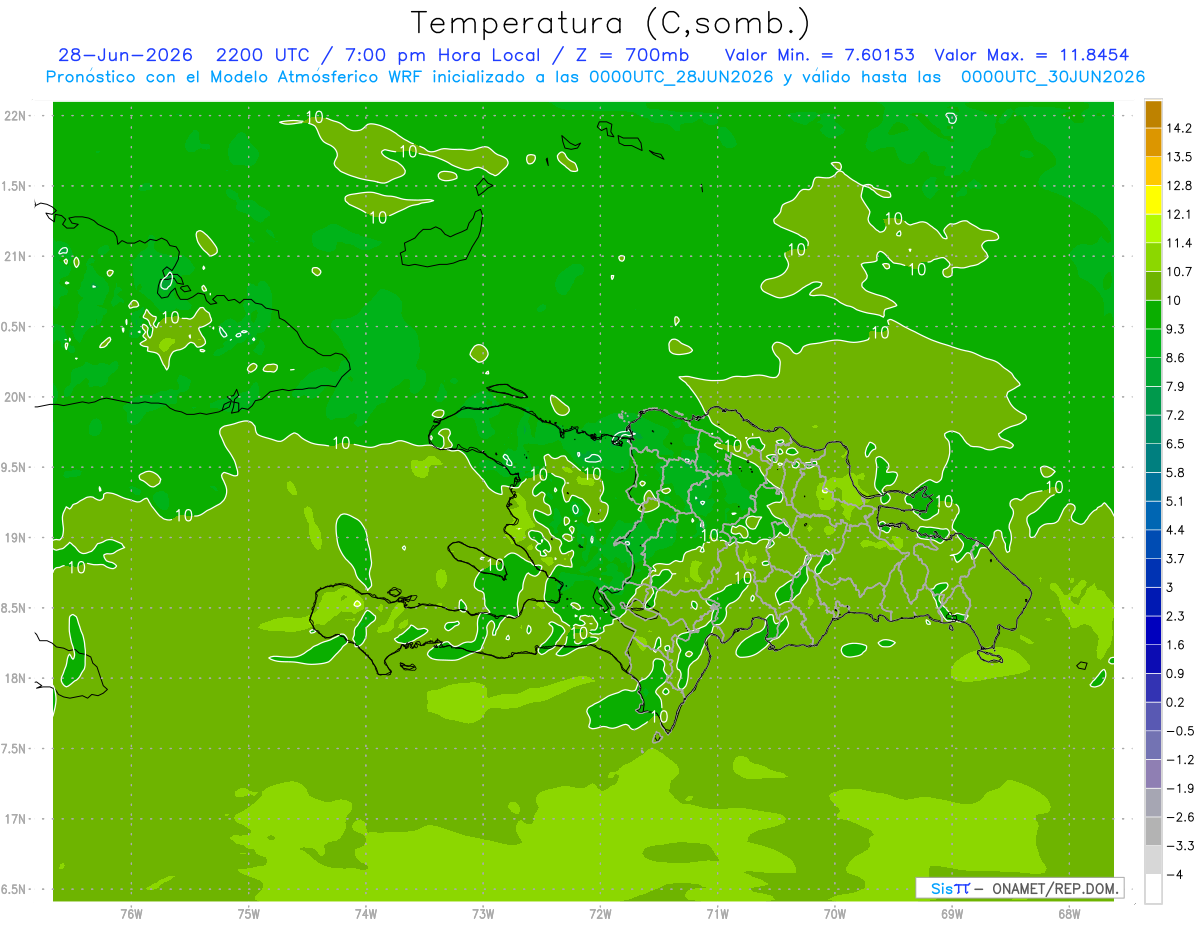This screenshot has height=927, width=1200.
Task: Click the 74W longitude axis label
Action: 366,913
